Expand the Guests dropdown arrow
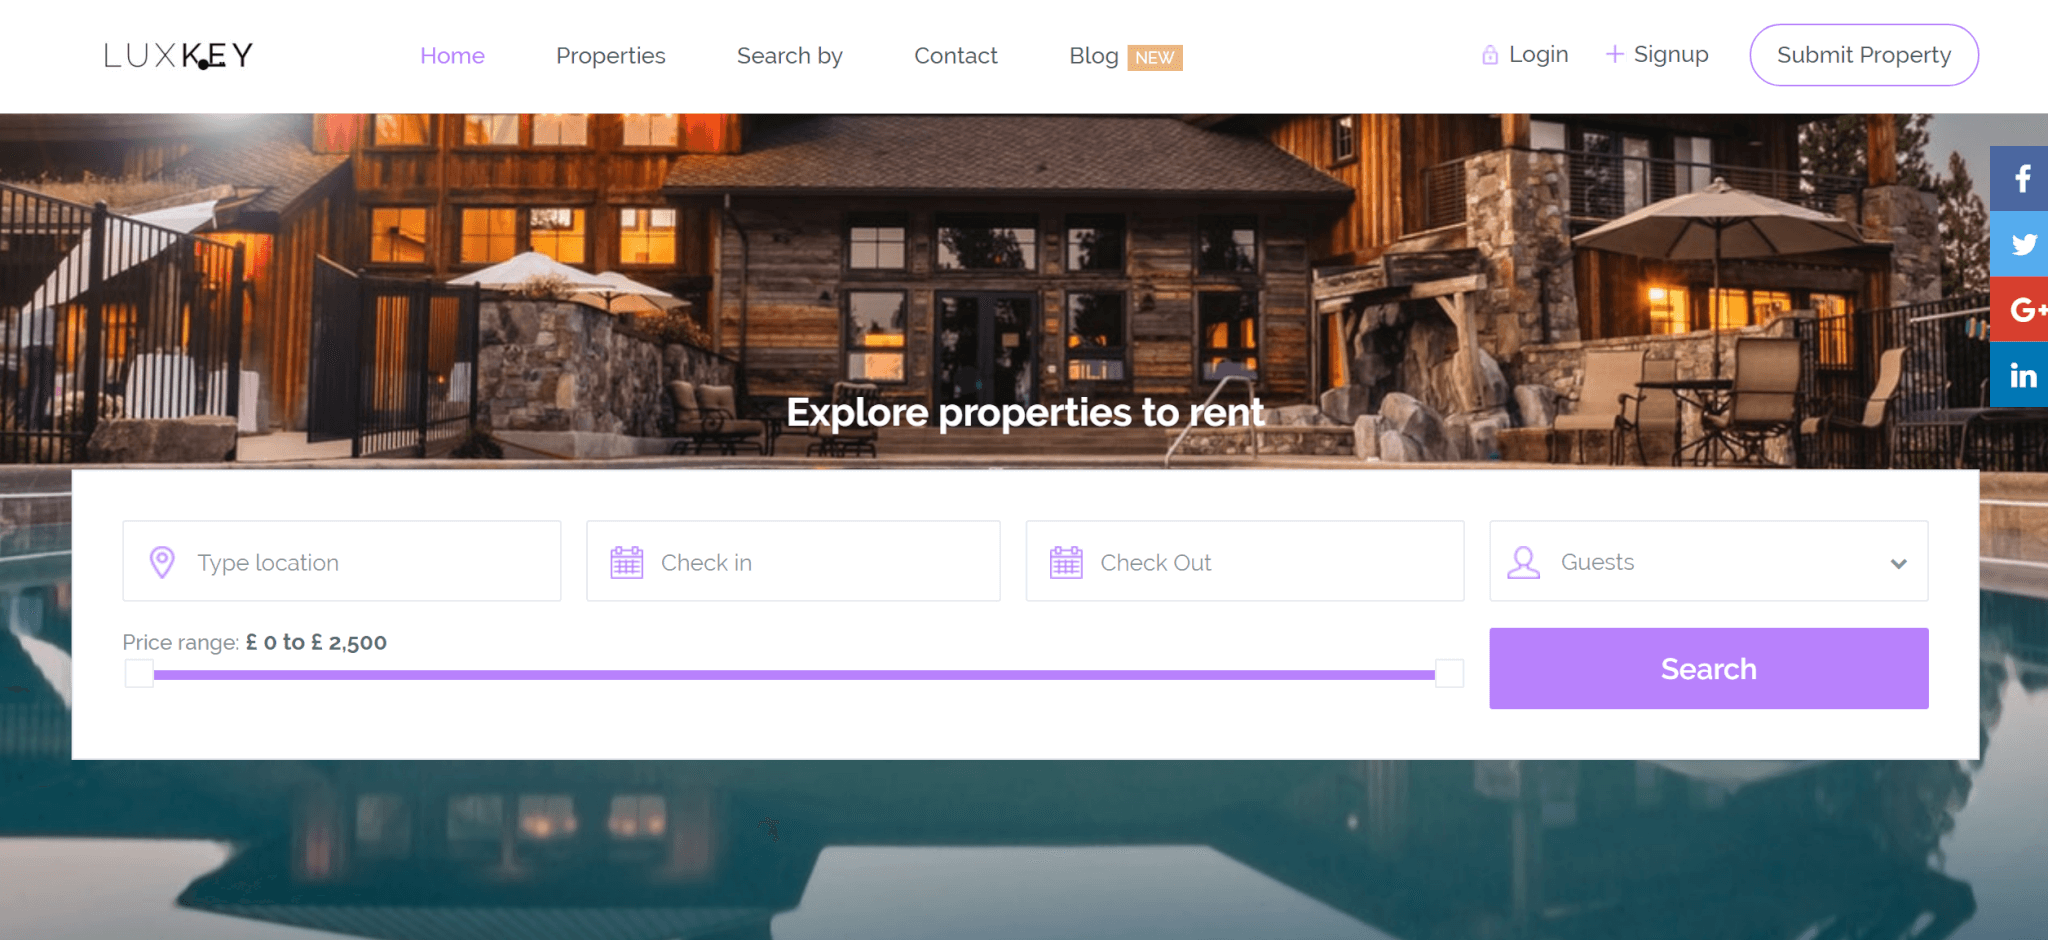 (1898, 563)
